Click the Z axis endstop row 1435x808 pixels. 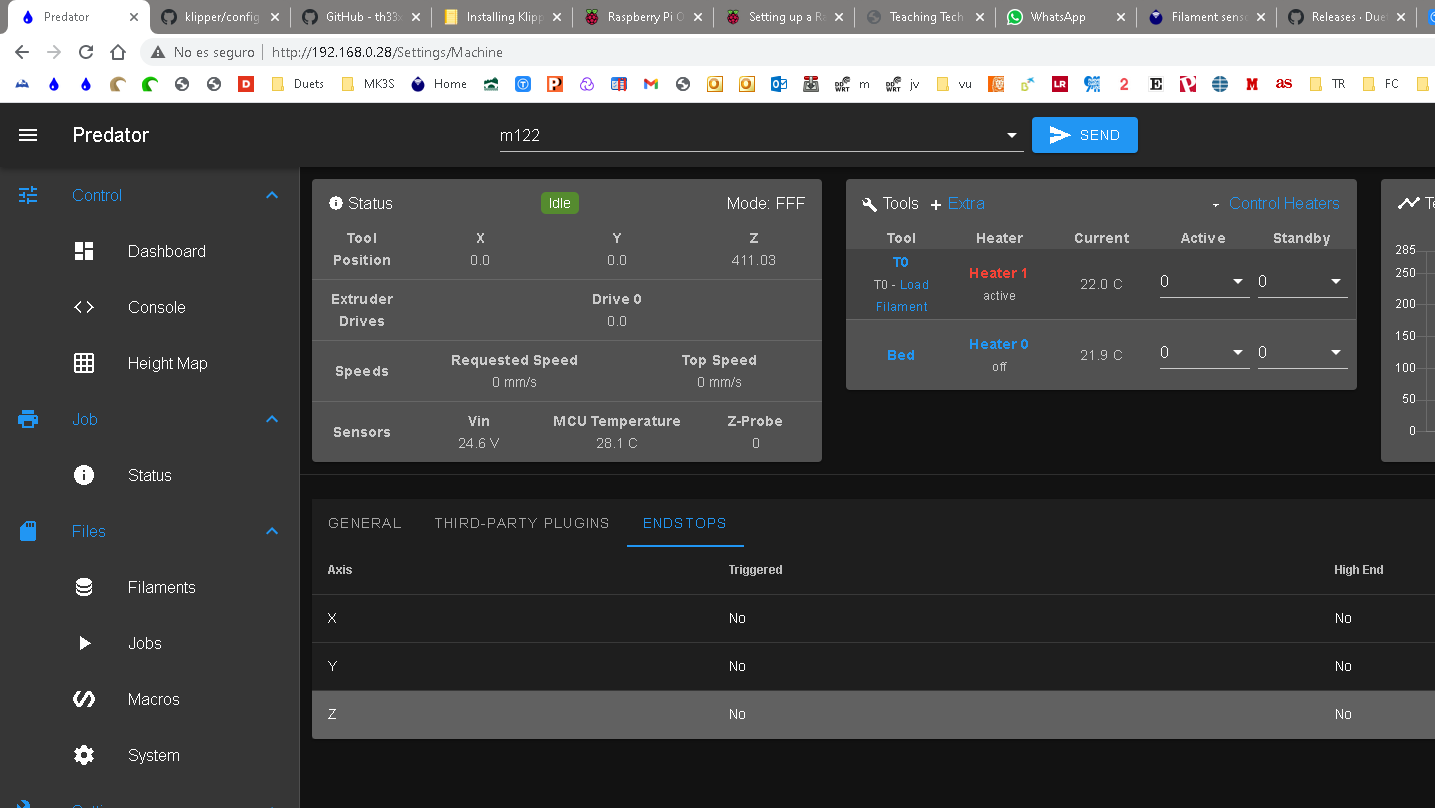coord(873,714)
